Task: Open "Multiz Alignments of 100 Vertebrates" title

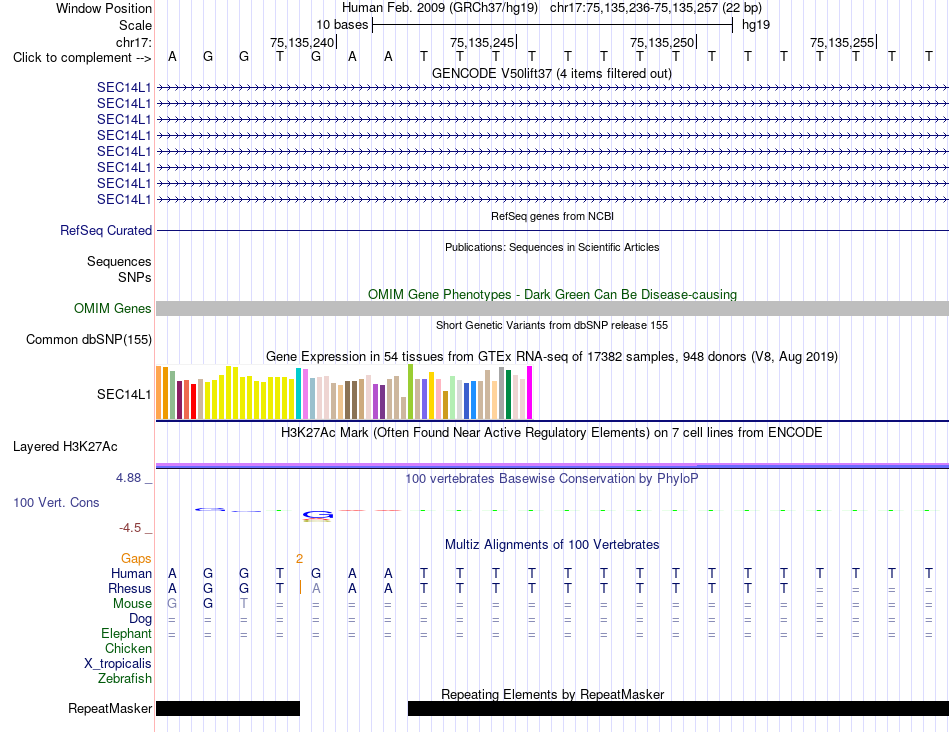Action: (x=552, y=545)
